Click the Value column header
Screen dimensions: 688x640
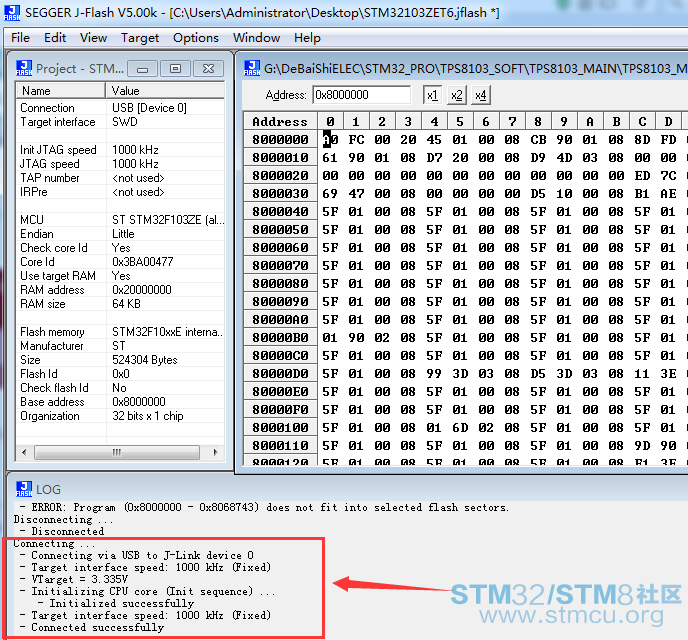(165, 91)
